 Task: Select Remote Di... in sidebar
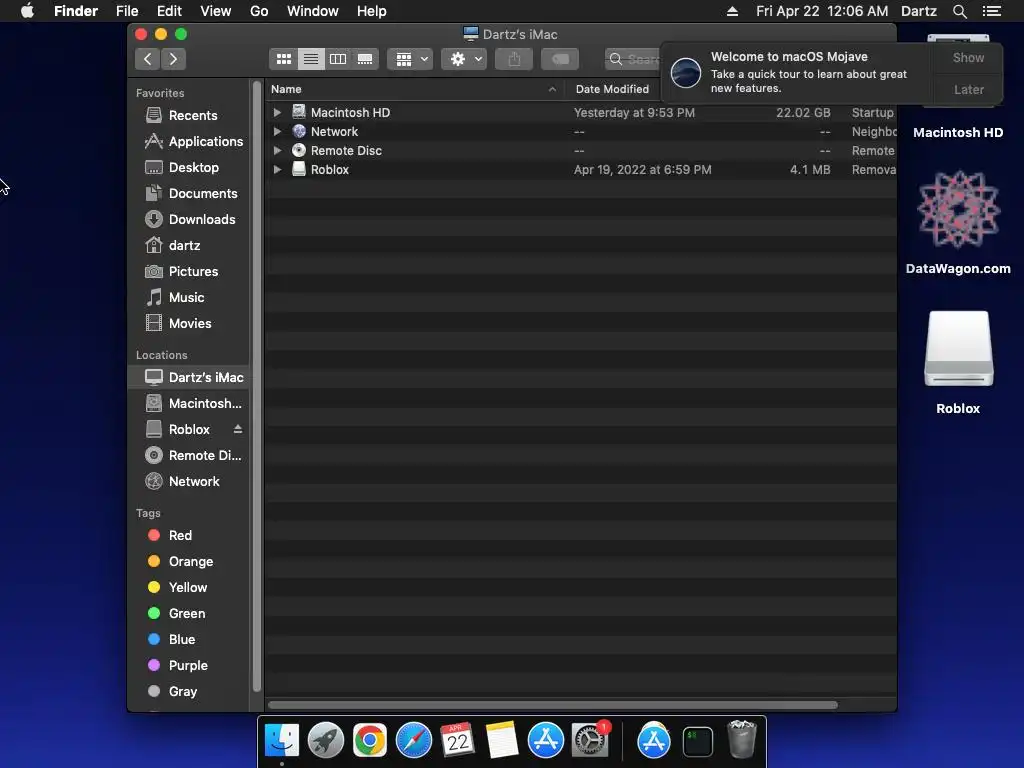[188, 456]
